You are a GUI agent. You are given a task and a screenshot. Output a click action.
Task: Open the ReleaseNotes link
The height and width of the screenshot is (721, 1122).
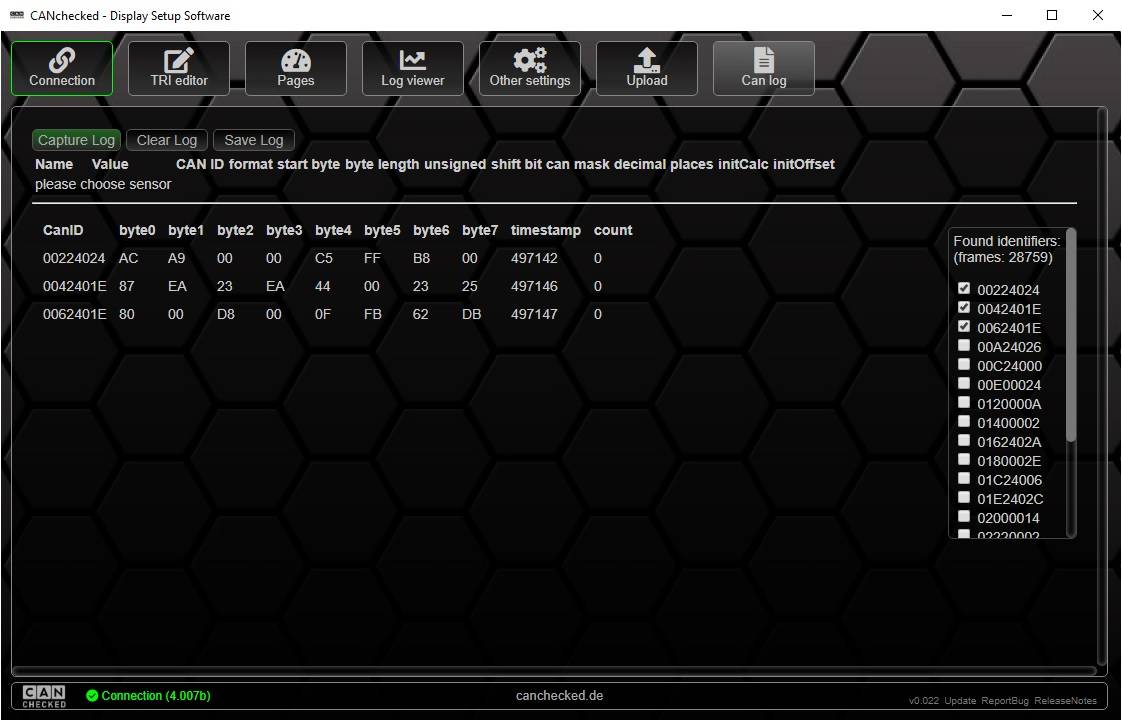[1065, 700]
